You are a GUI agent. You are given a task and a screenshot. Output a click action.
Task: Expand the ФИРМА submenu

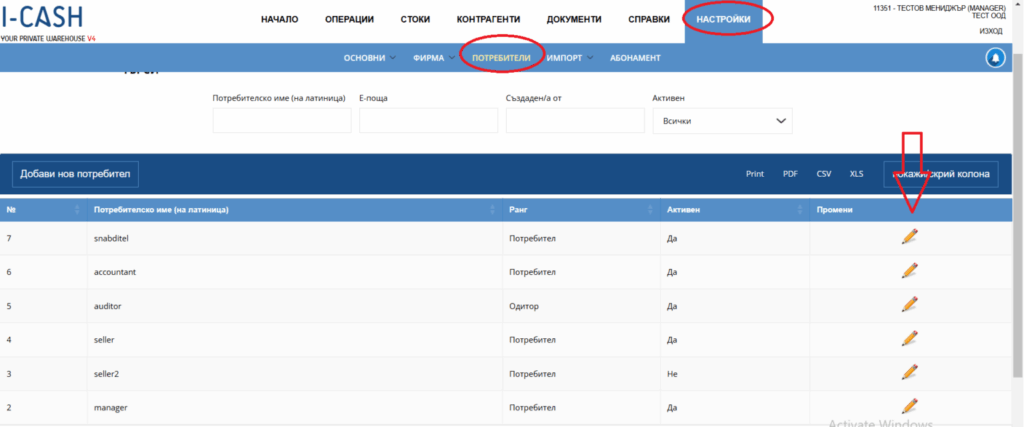pos(433,58)
